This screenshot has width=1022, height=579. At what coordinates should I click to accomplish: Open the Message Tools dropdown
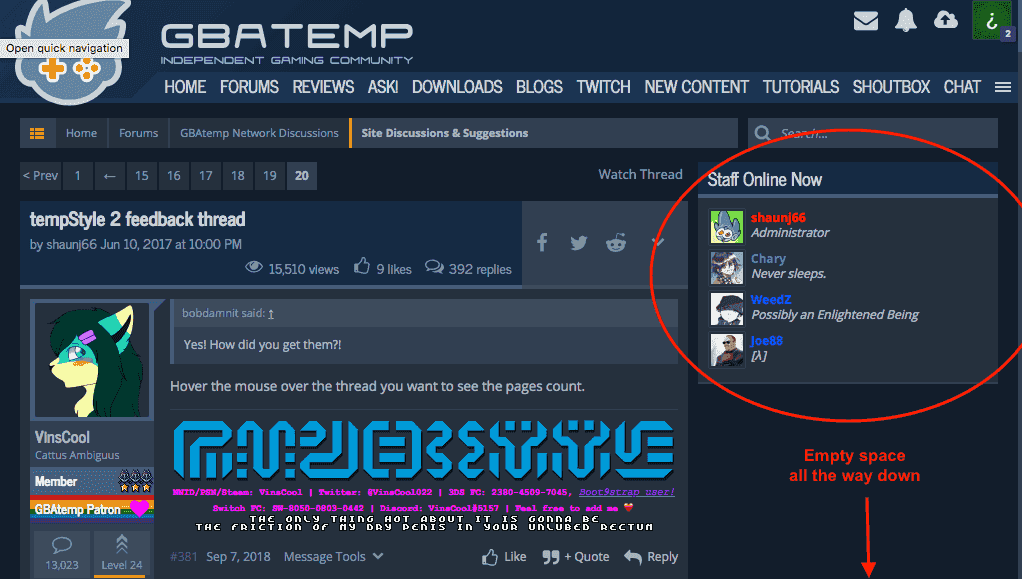click(x=334, y=557)
